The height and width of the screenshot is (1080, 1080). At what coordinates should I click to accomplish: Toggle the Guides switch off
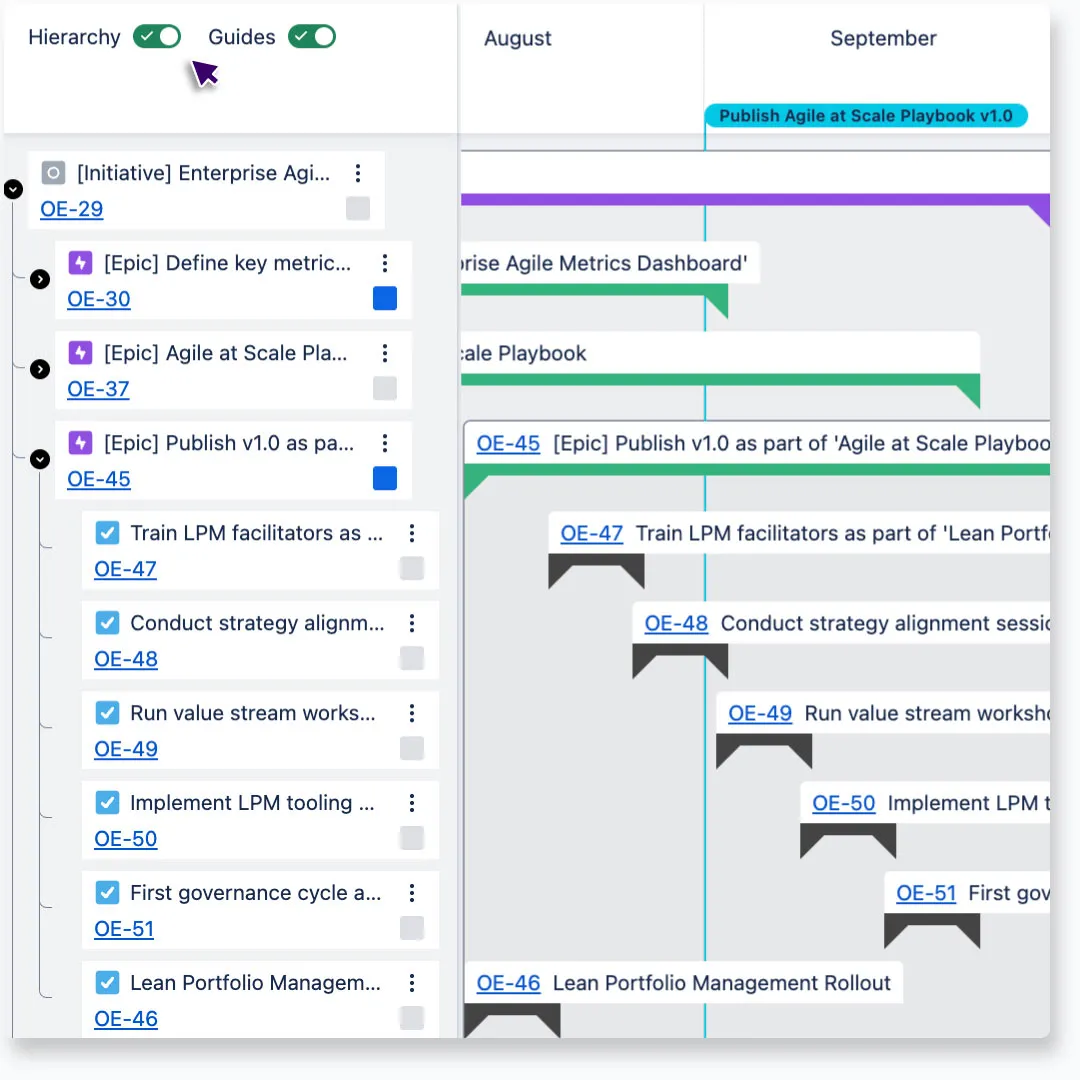click(311, 37)
